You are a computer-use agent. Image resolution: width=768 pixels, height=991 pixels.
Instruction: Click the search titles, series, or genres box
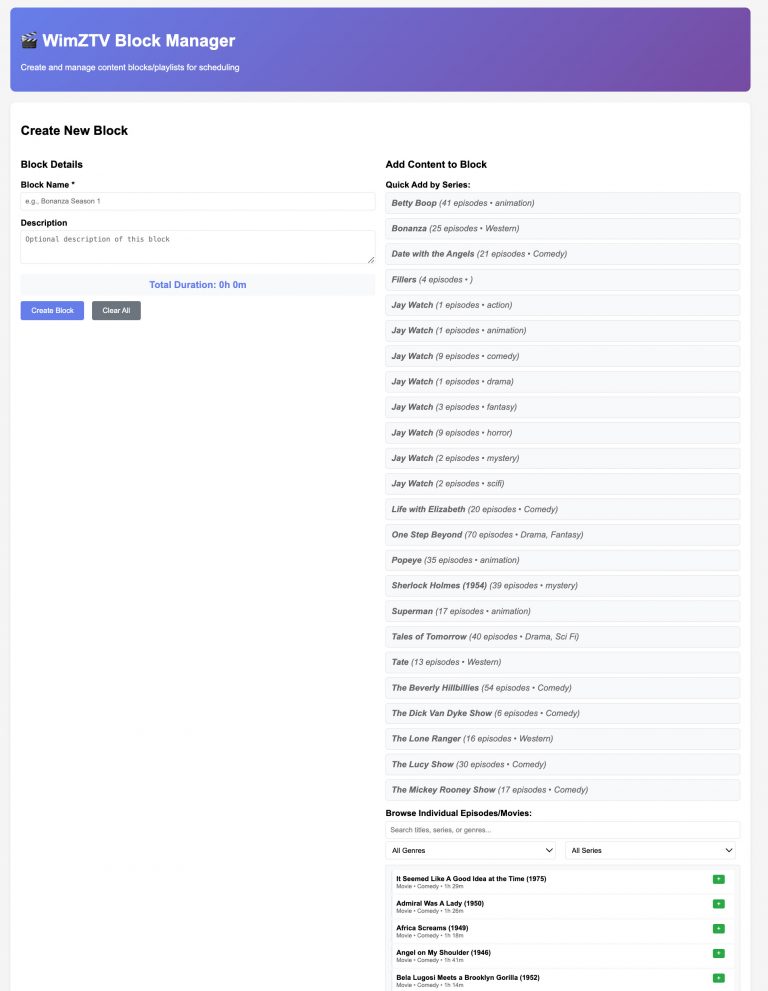pyautogui.click(x=562, y=830)
